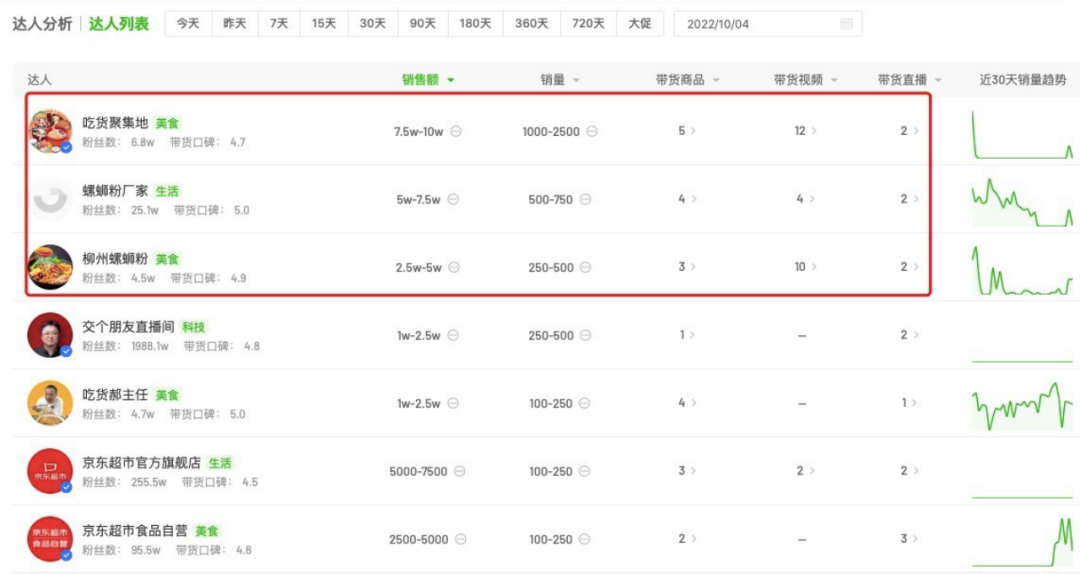Sort the 销量 column

(x=576, y=80)
